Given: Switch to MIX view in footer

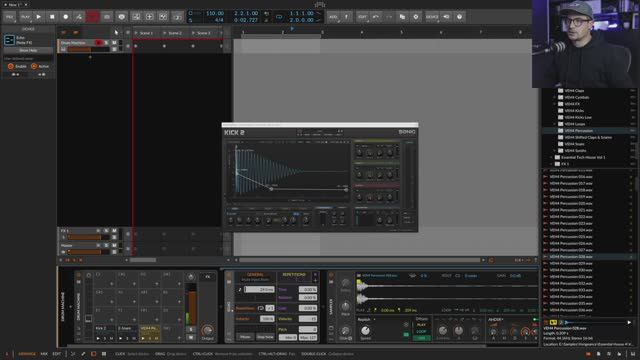Looking at the screenshot, I should tap(44, 354).
